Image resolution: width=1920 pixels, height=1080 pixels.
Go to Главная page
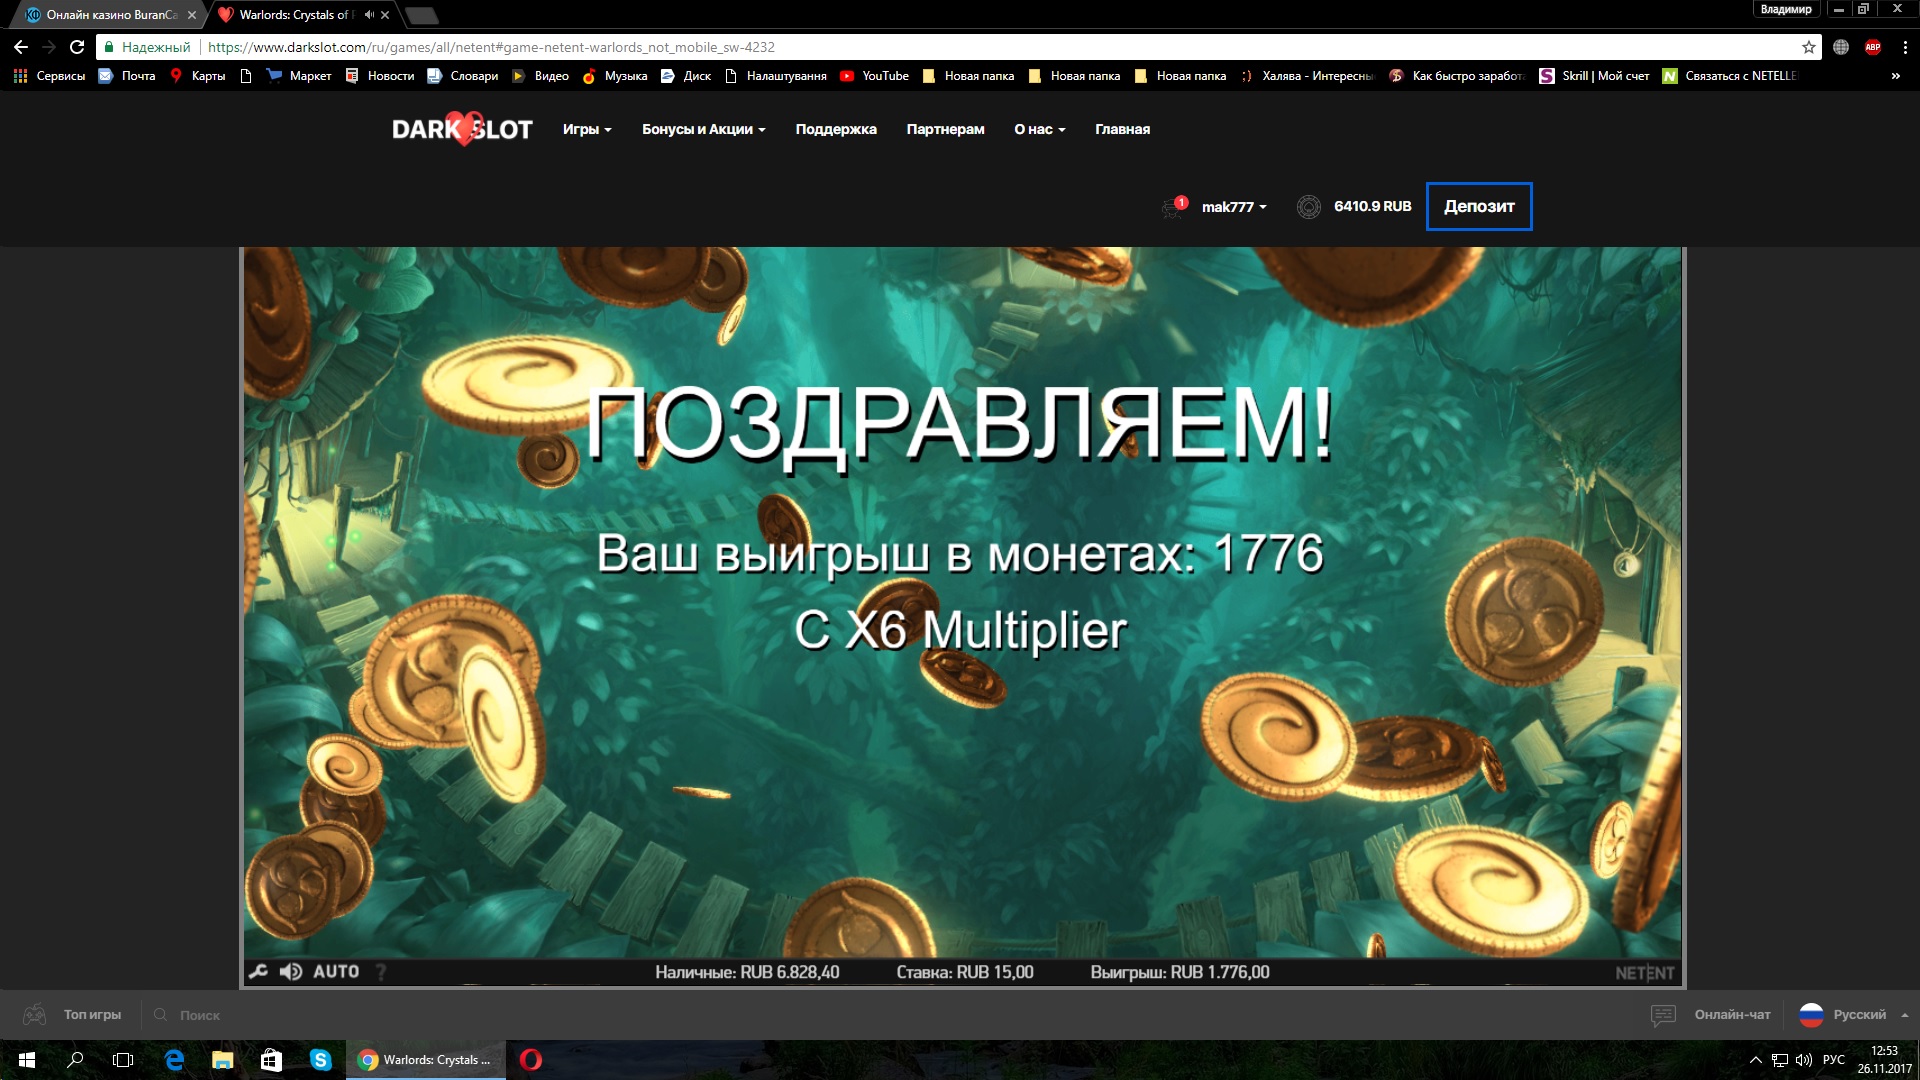coord(1122,129)
